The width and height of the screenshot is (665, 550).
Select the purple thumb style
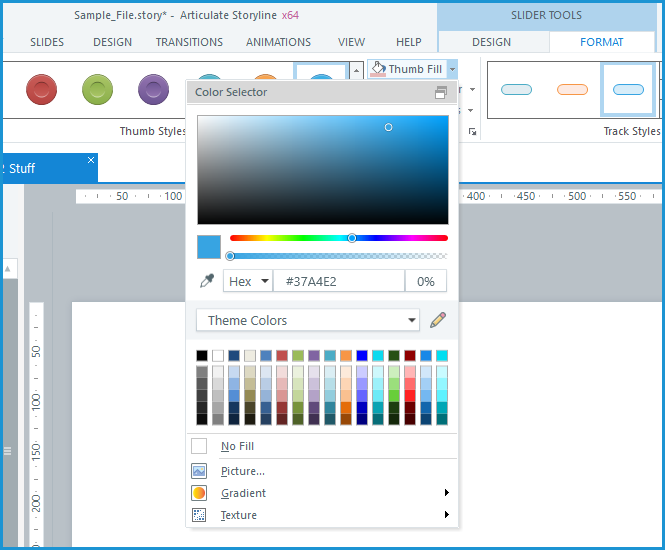pyautogui.click(x=154, y=89)
